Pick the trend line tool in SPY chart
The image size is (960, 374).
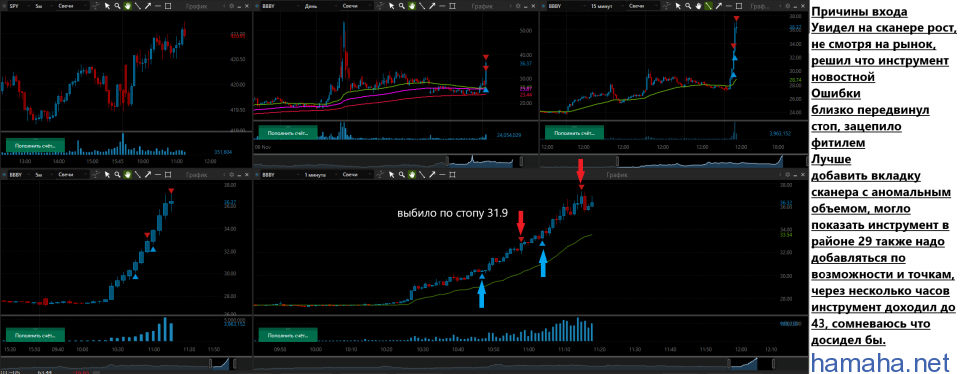[x=138, y=6]
